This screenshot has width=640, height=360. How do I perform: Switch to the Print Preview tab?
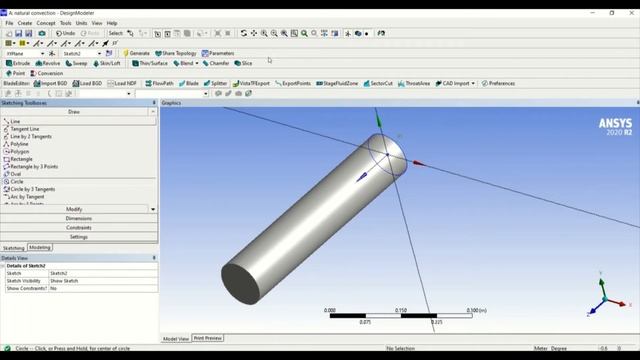tap(208, 338)
